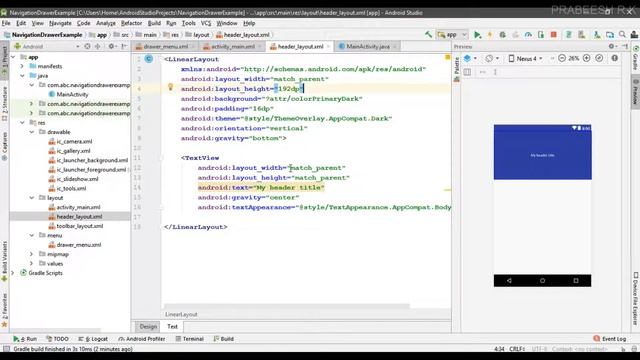Screen dimensions: 640x360
Task: Click Zoom to Fit preview icon
Action: pyautogui.click(x=599, y=58)
